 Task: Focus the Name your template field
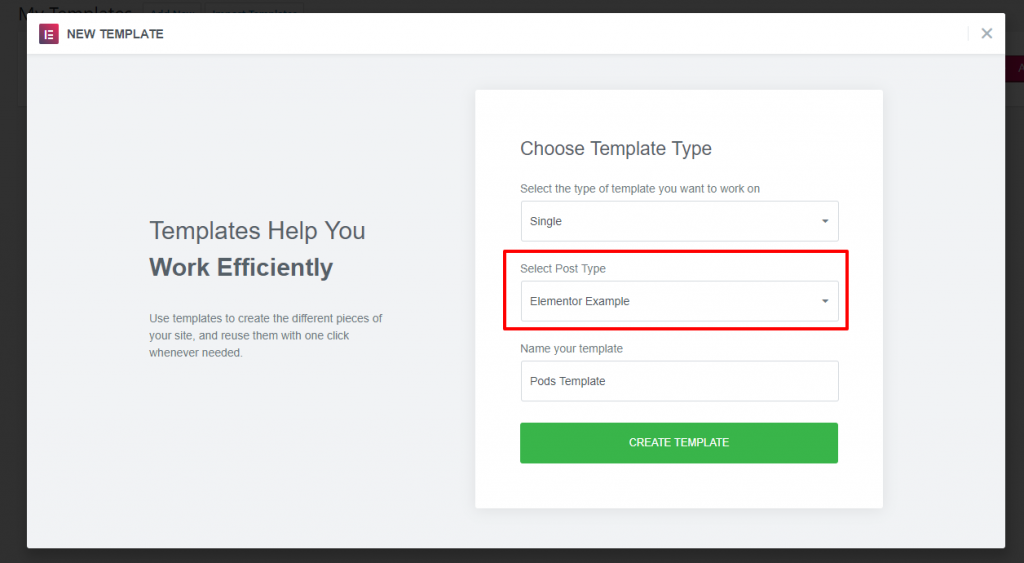678,381
